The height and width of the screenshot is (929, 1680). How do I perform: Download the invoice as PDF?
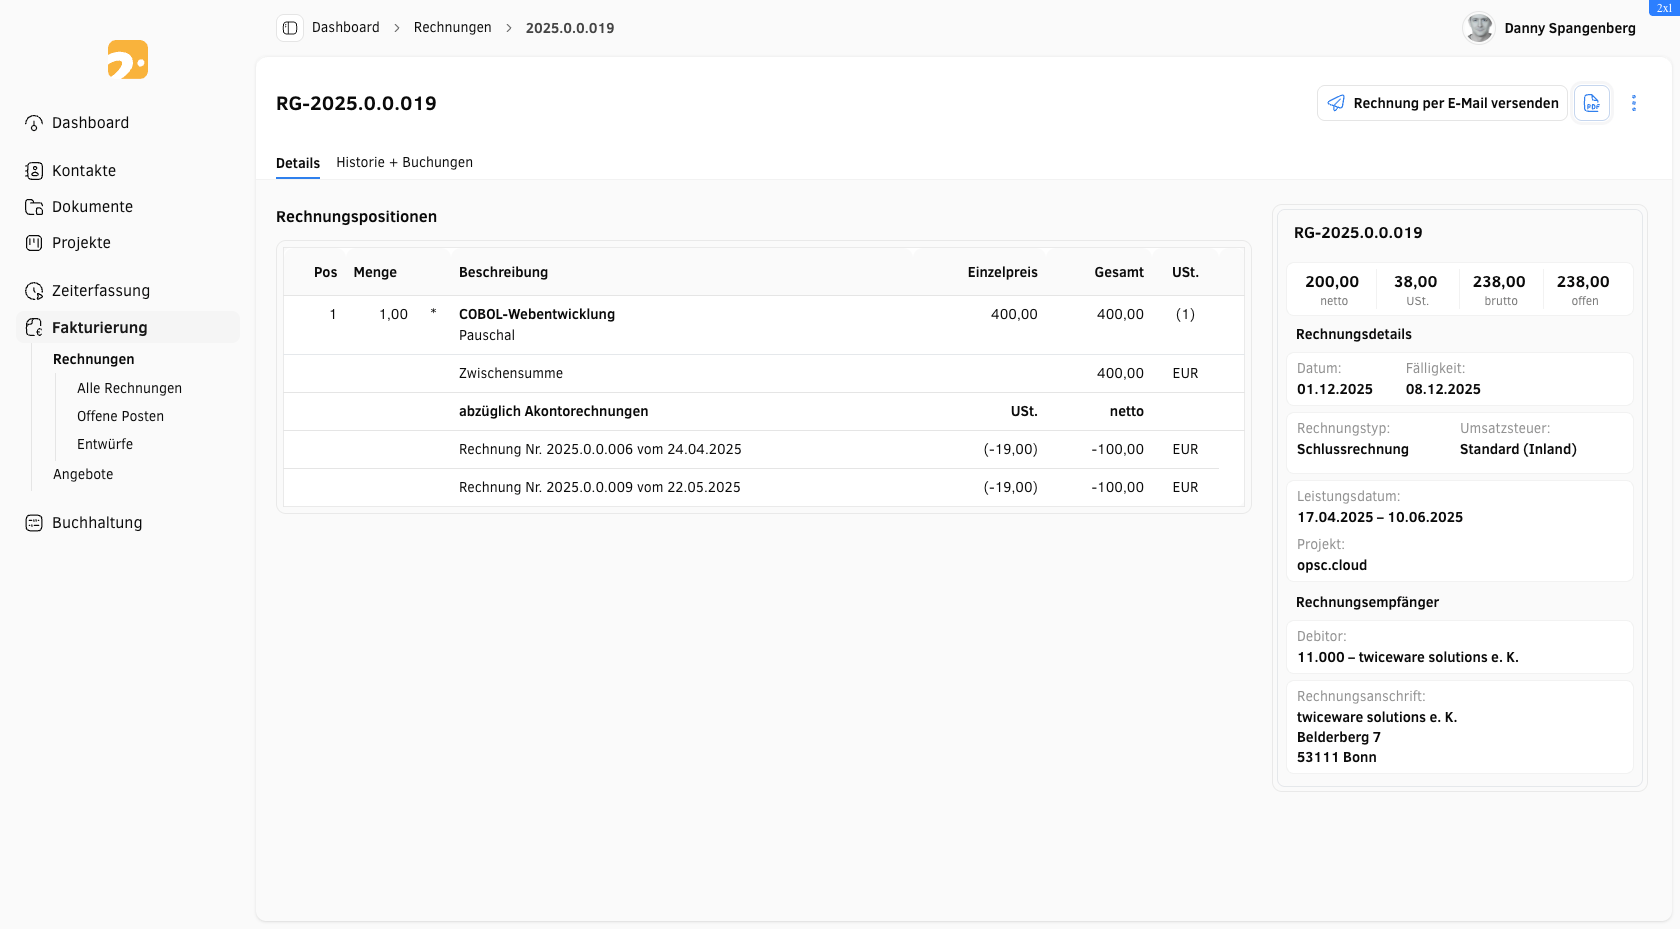[1592, 103]
